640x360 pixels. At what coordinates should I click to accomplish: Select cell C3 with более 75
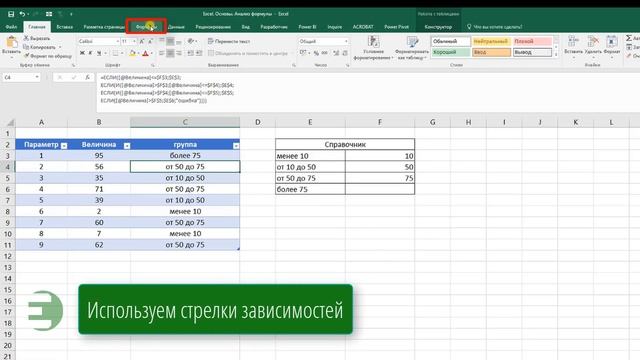[x=185, y=156]
